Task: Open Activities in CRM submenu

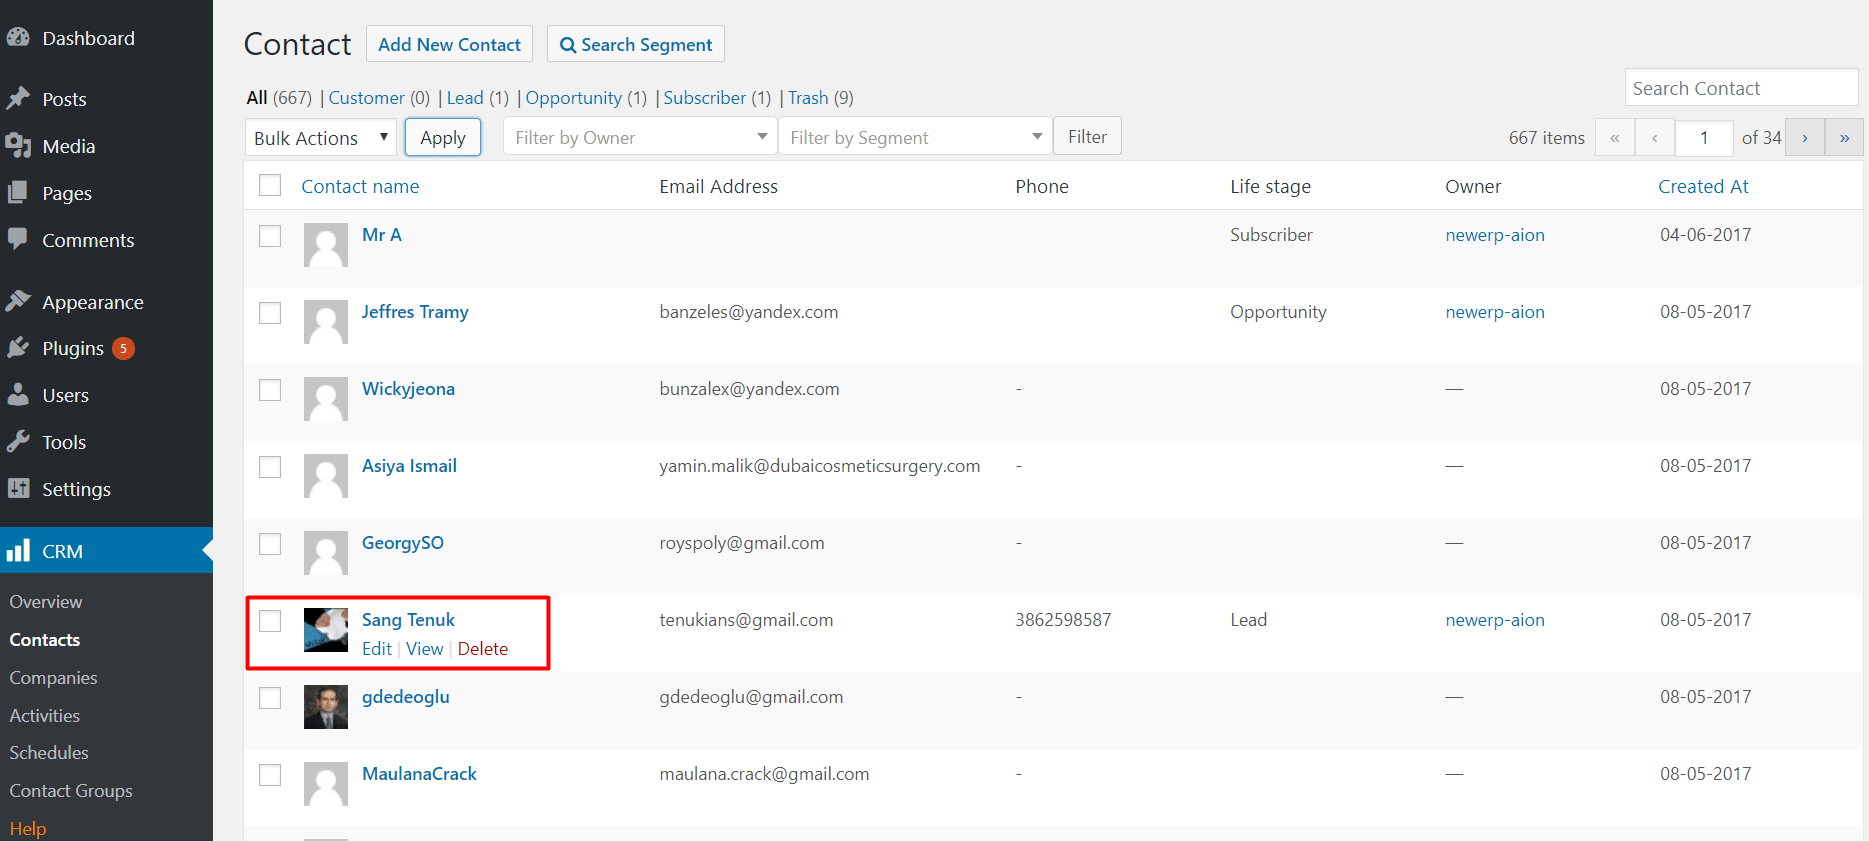Action: click(45, 716)
